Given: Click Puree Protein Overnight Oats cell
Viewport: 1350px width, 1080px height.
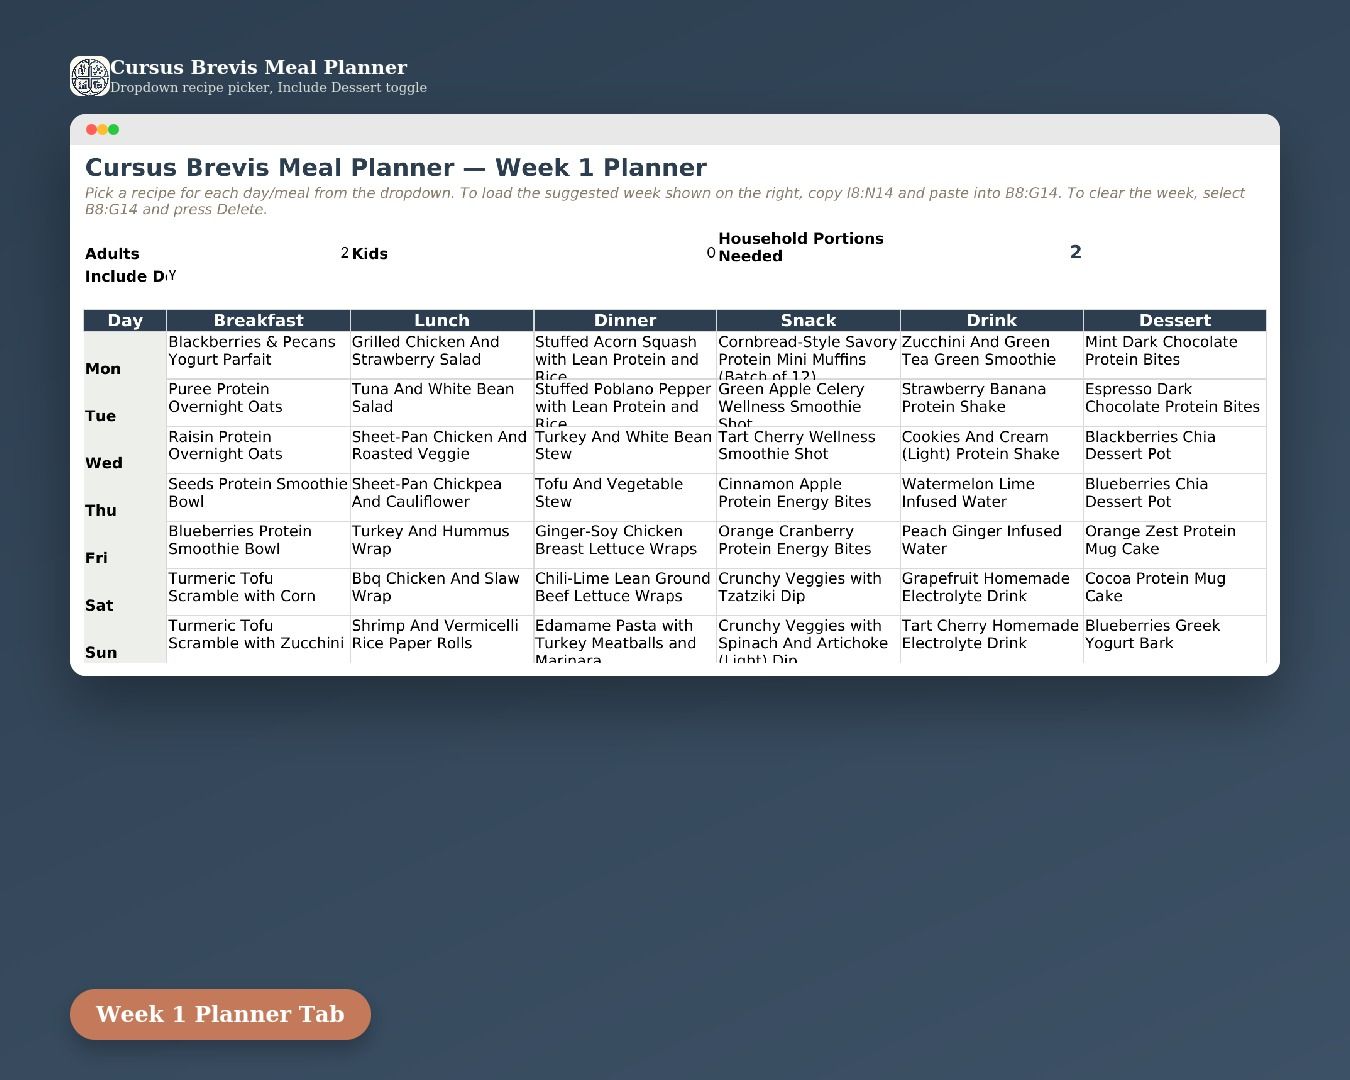Looking at the screenshot, I should pos(258,403).
